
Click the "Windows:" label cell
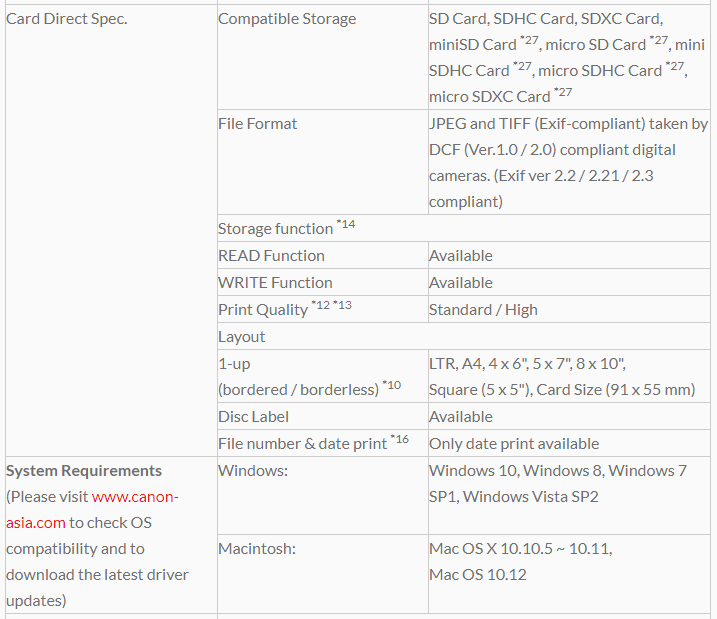pyautogui.click(x=253, y=471)
